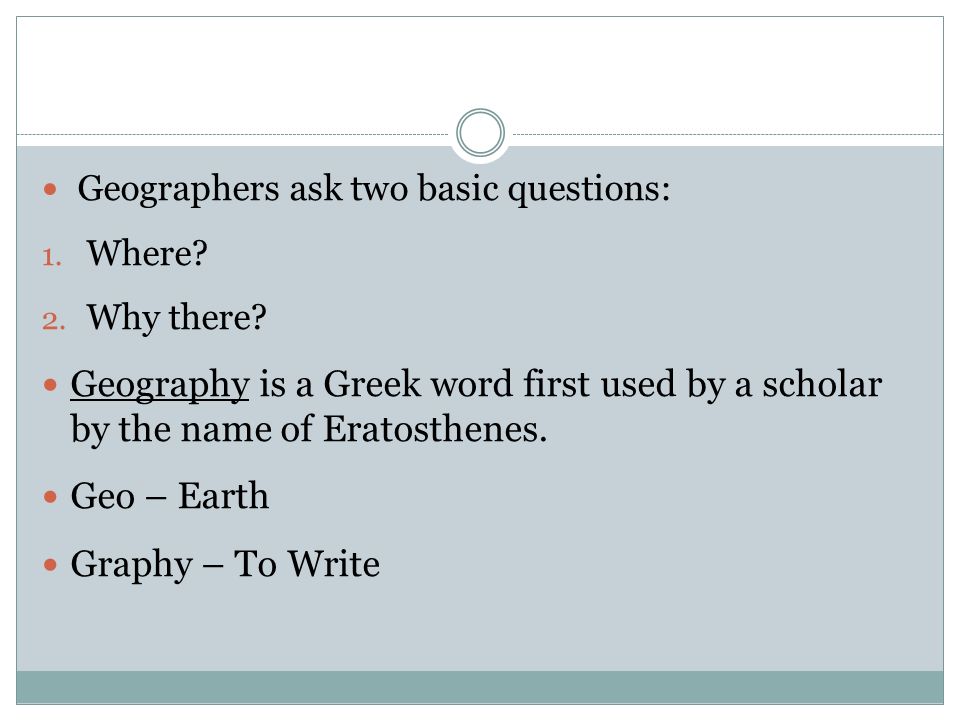960x720 pixels.
Task: Click the empty title area above the dashed line
Action: [480, 67]
